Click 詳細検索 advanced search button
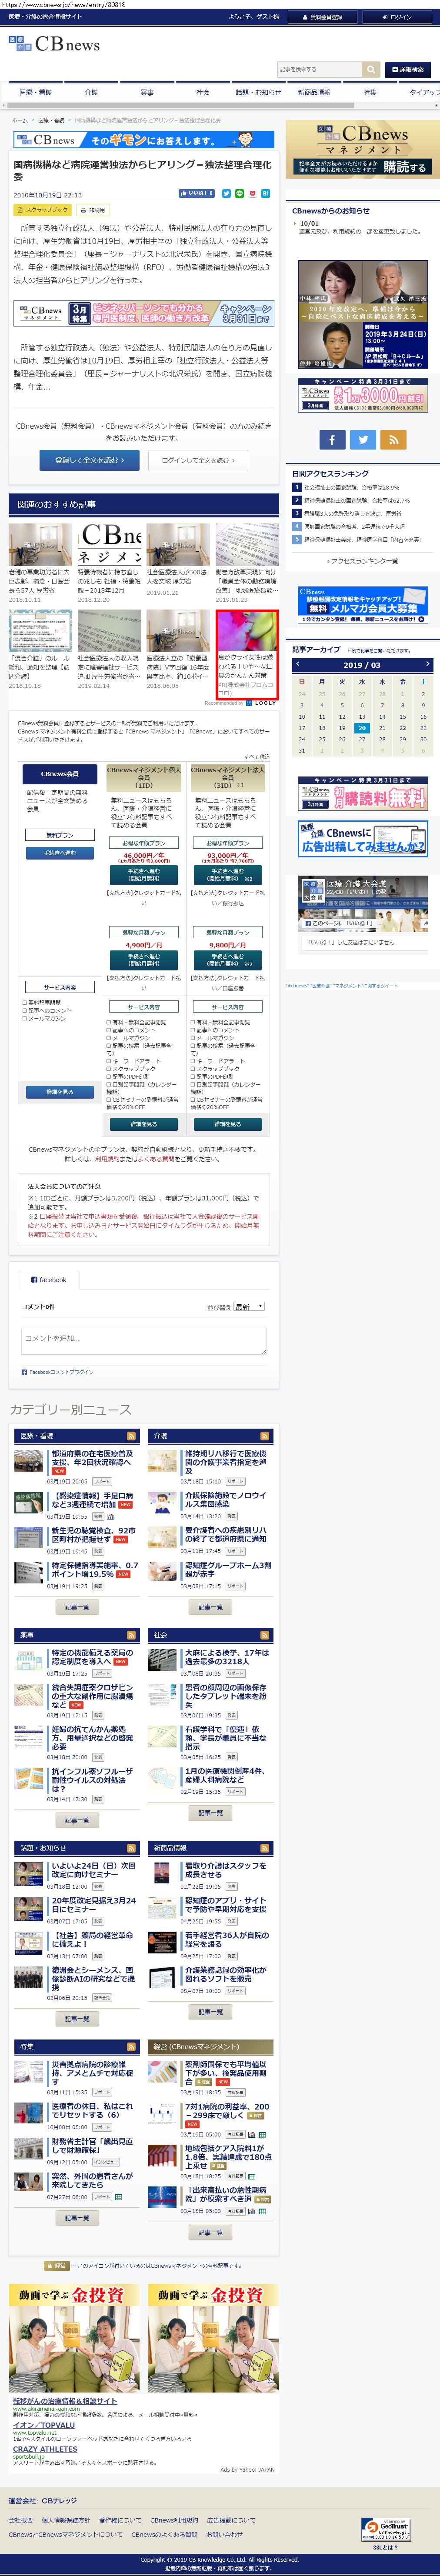Screen dimensions: 440x2576 point(408,69)
